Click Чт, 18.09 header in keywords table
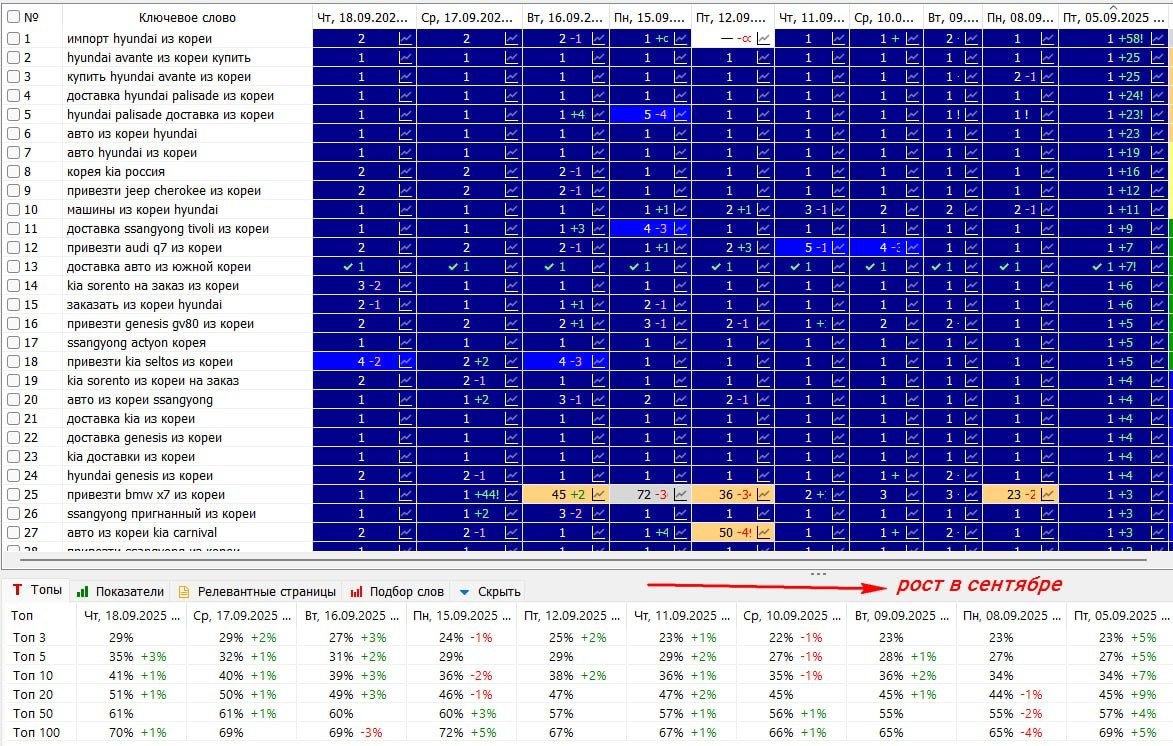The image size is (1173, 746). click(x=364, y=17)
